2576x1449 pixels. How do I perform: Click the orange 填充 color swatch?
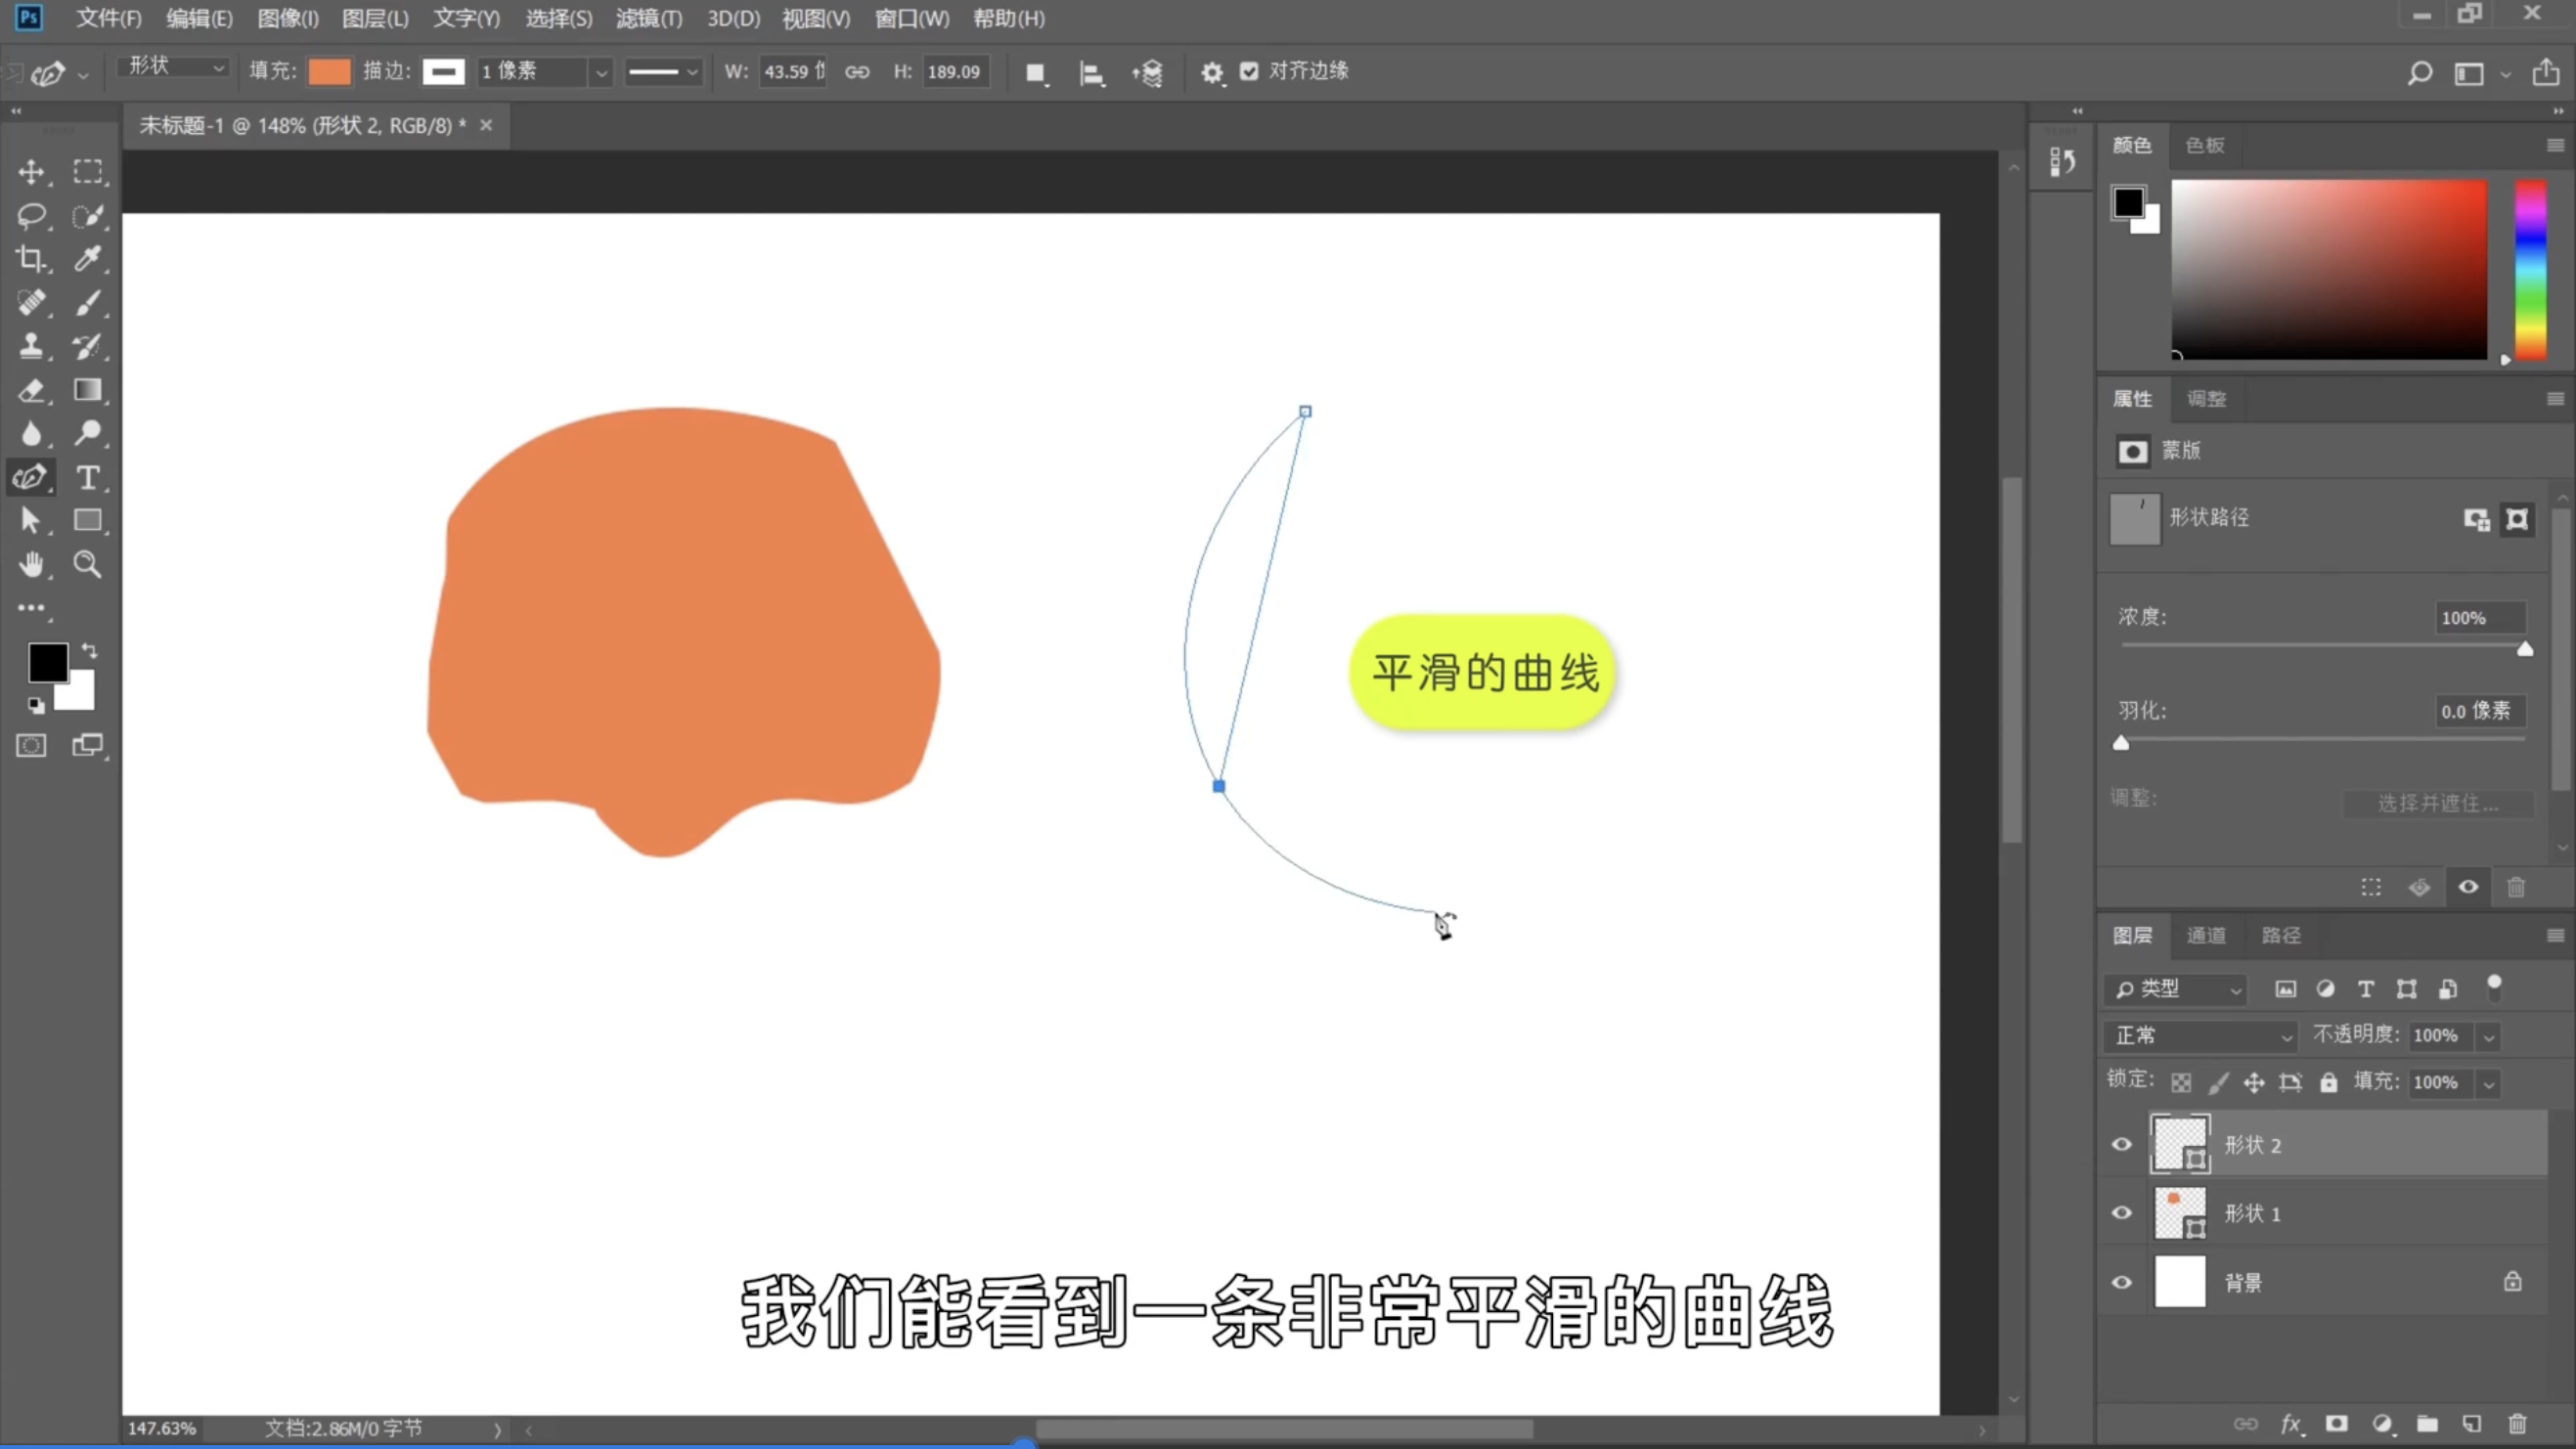coord(329,71)
